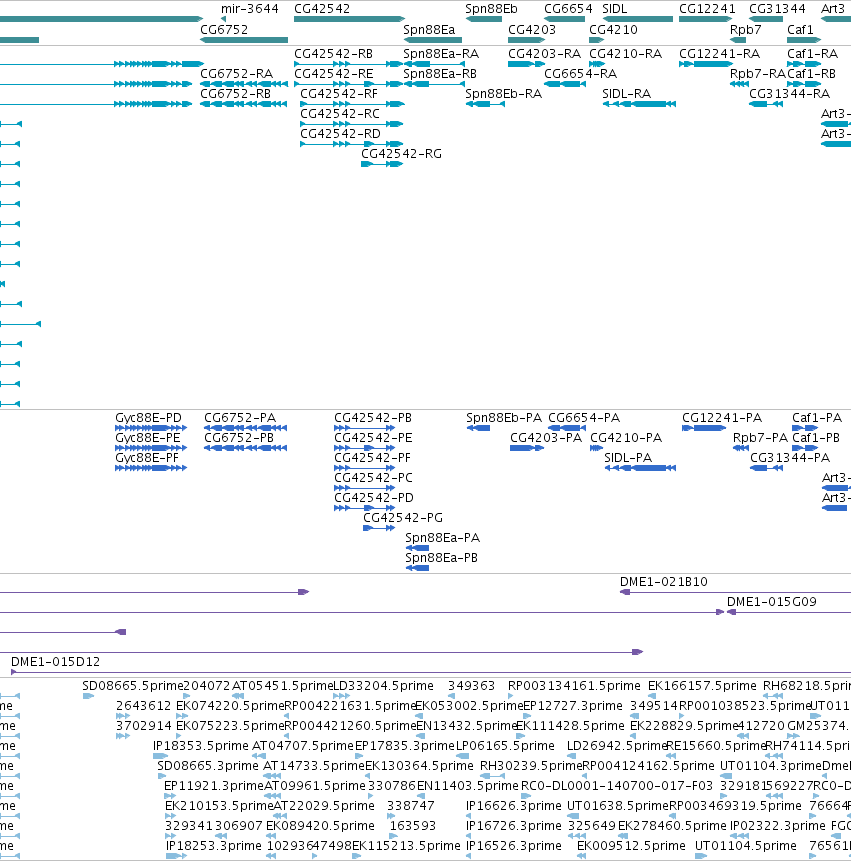Select EST 349363
Image resolution: width=851 pixels, height=861 pixels.
tap(471, 686)
